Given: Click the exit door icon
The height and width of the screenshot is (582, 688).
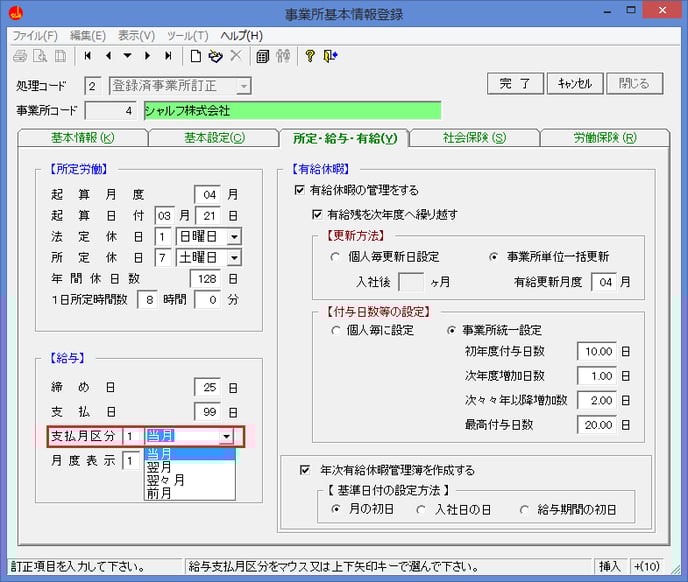Looking at the screenshot, I should click(330, 56).
